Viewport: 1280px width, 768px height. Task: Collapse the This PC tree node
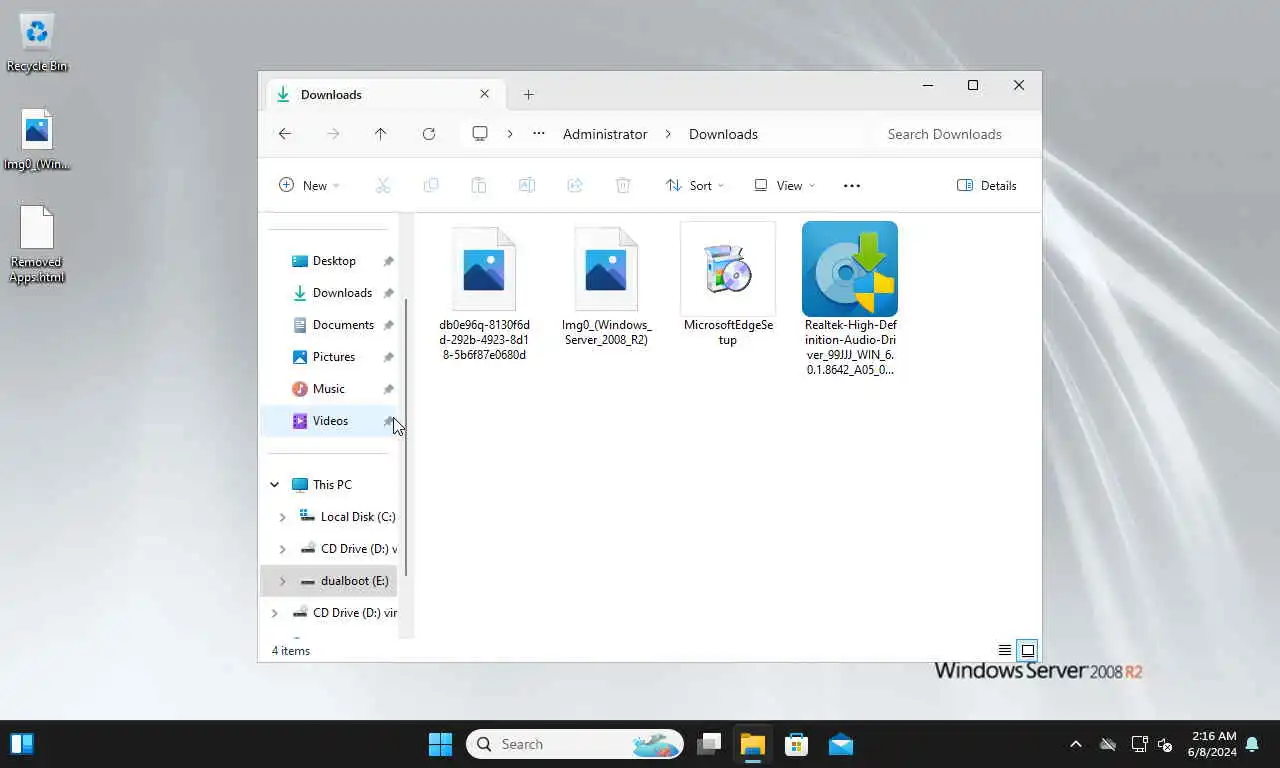pyautogui.click(x=274, y=485)
